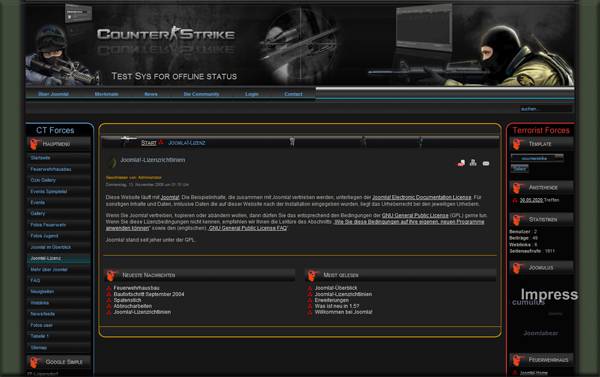
Task: Click Impress tag in the Joomulus cloud
Action: tap(549, 294)
